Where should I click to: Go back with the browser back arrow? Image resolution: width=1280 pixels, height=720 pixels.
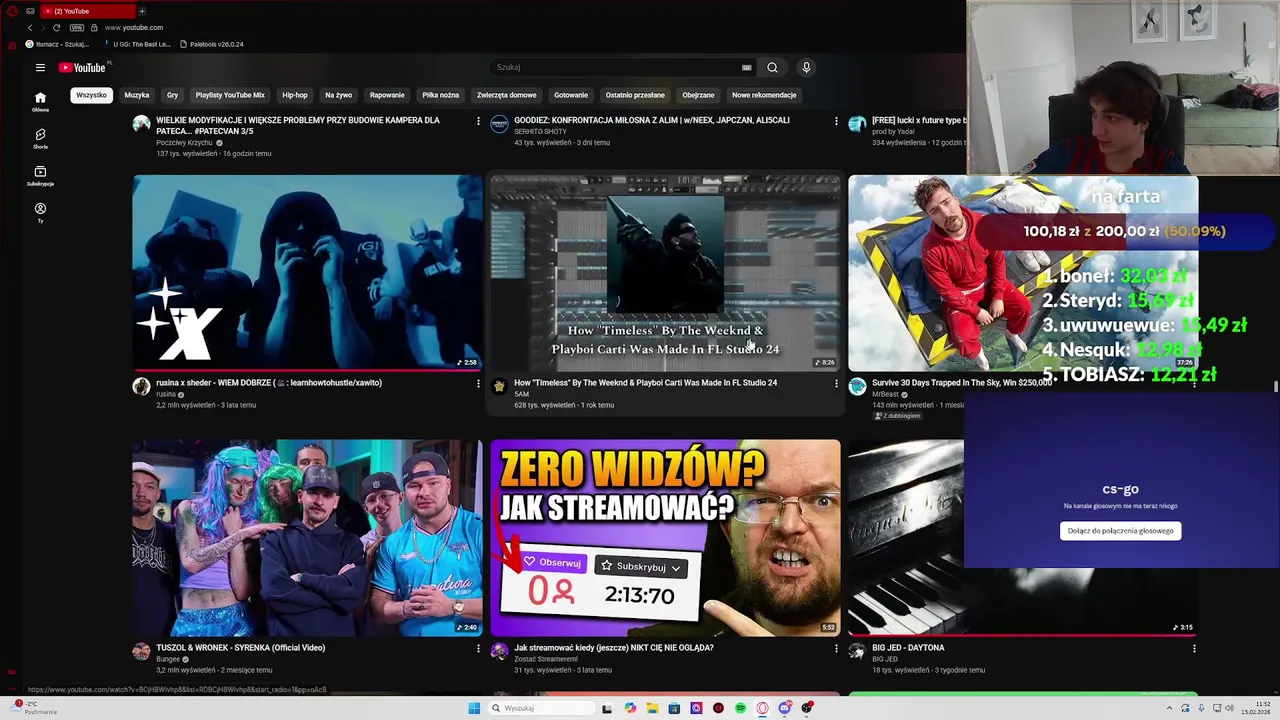point(30,27)
